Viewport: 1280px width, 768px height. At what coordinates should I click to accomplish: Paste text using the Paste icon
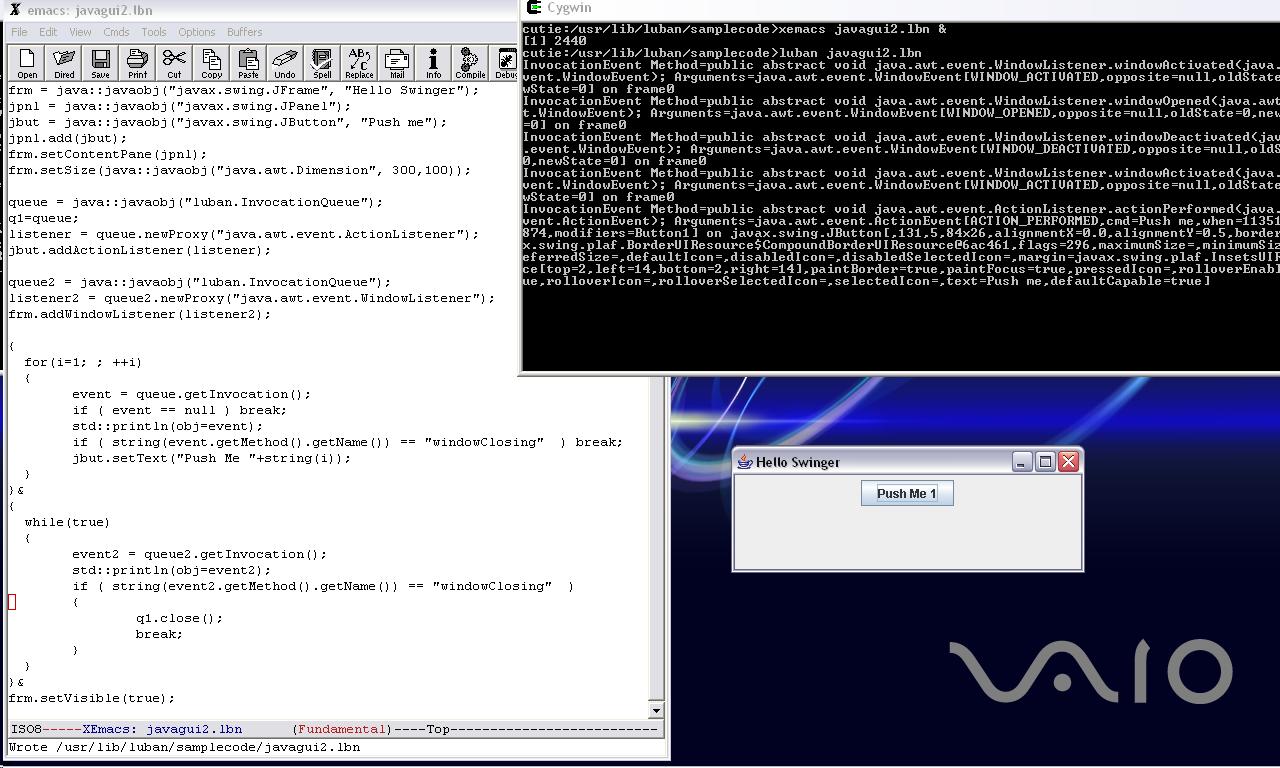pos(248,63)
